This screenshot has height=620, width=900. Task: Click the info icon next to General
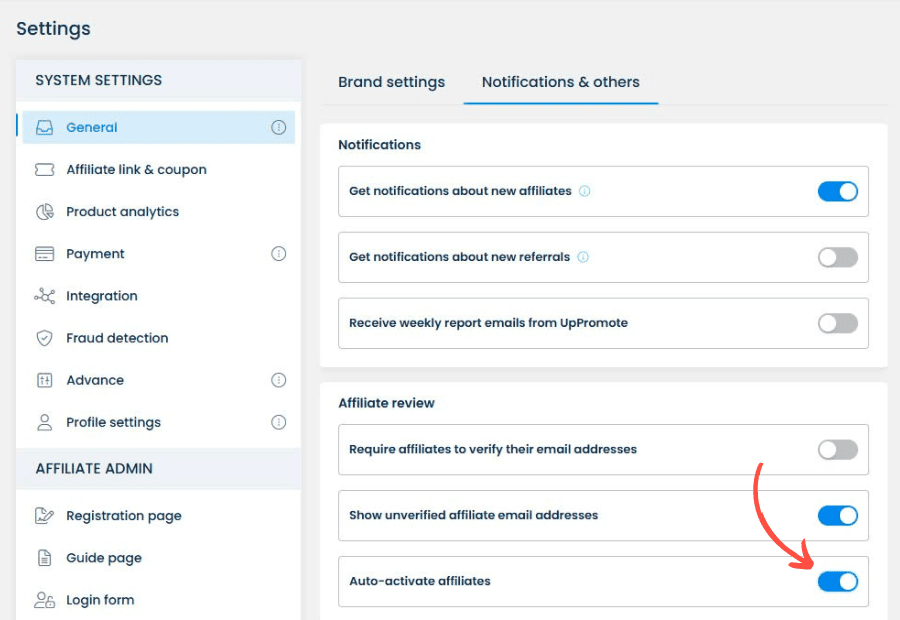click(x=278, y=127)
